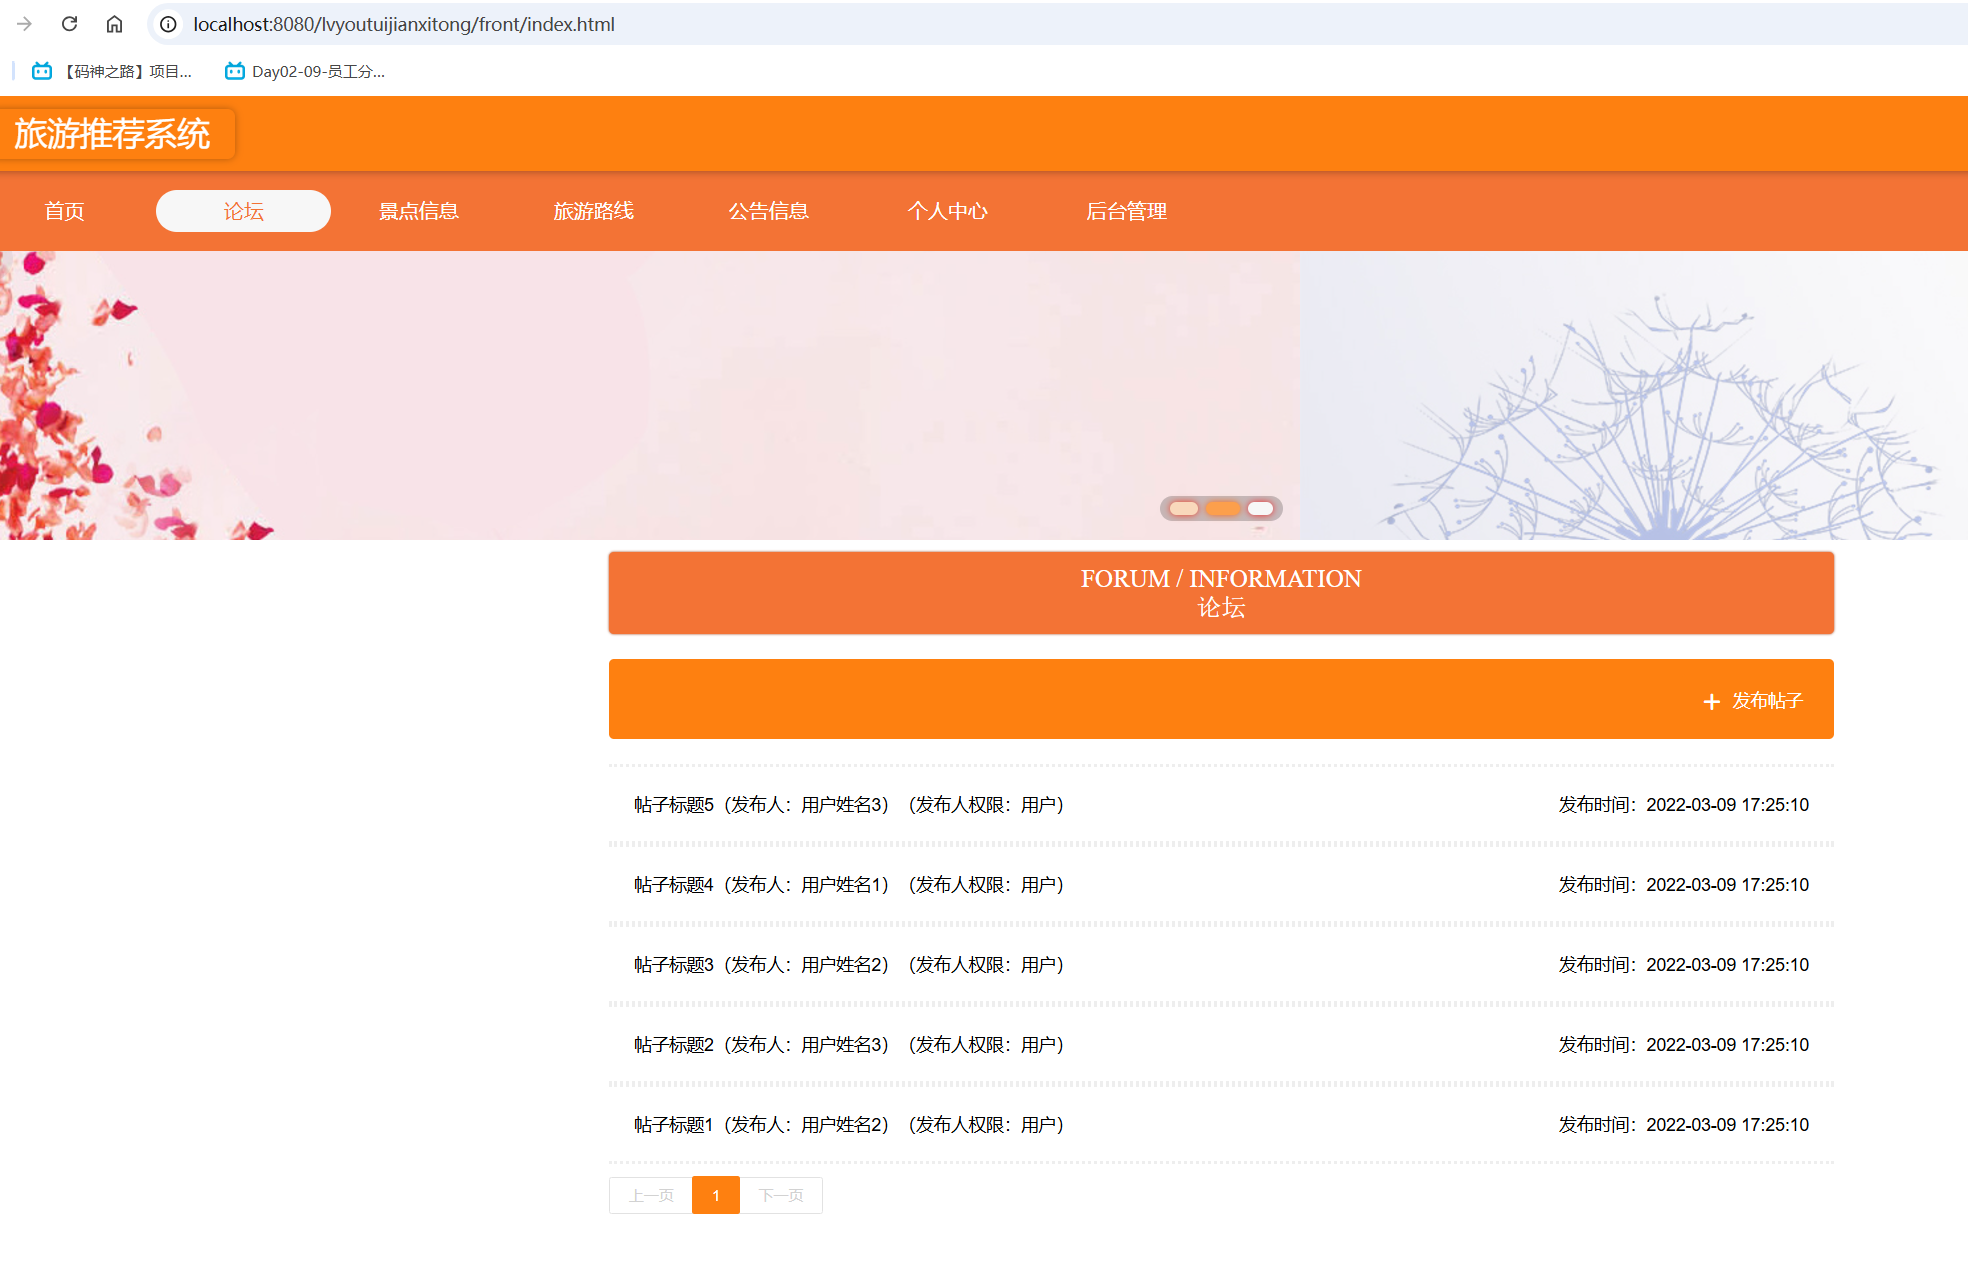Open the Day02-09 bookmark
The width and height of the screenshot is (1968, 1270).
[x=305, y=71]
